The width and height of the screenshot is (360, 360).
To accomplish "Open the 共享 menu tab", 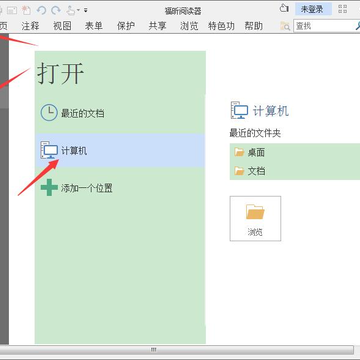I will click(x=157, y=26).
